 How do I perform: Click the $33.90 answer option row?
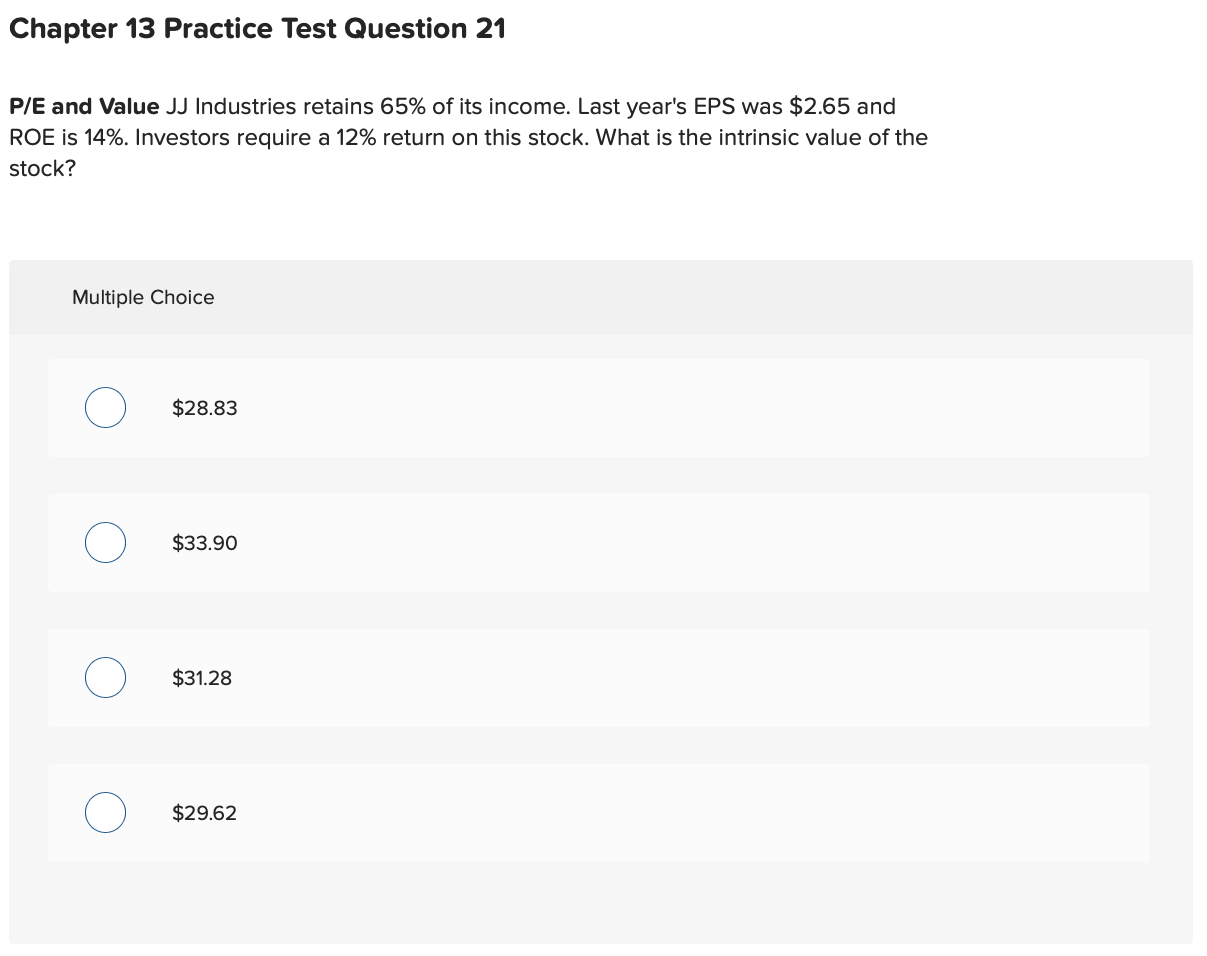point(600,542)
